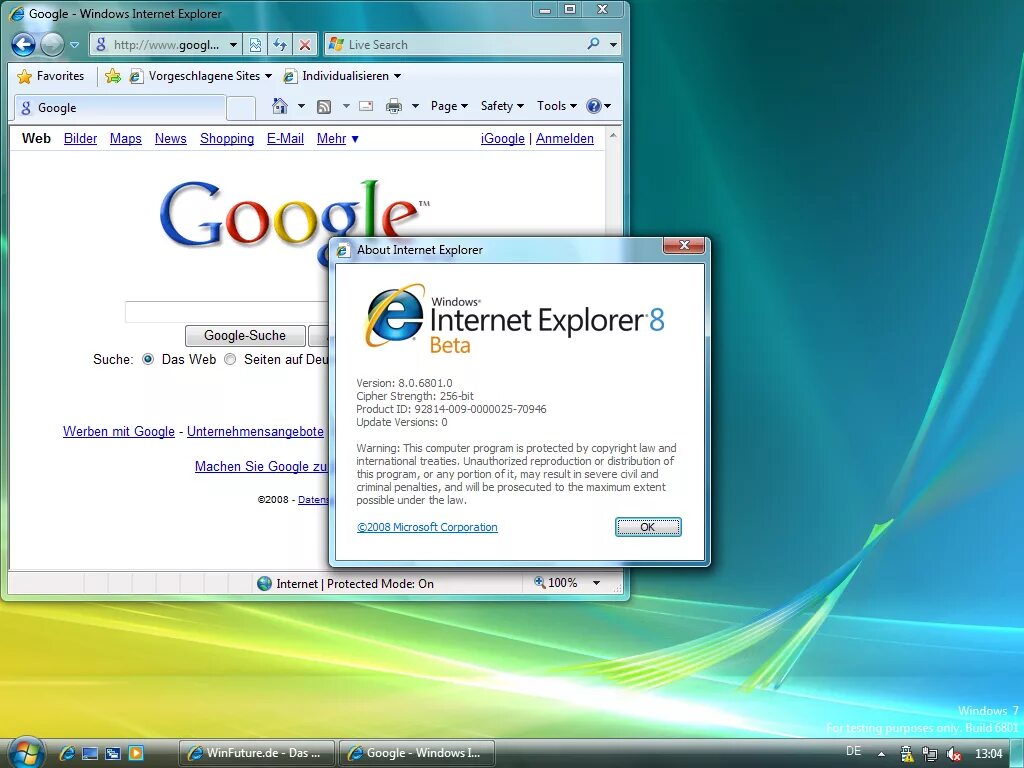Open a new tab with blank tab button
This screenshot has width=1024, height=768.
click(240, 108)
